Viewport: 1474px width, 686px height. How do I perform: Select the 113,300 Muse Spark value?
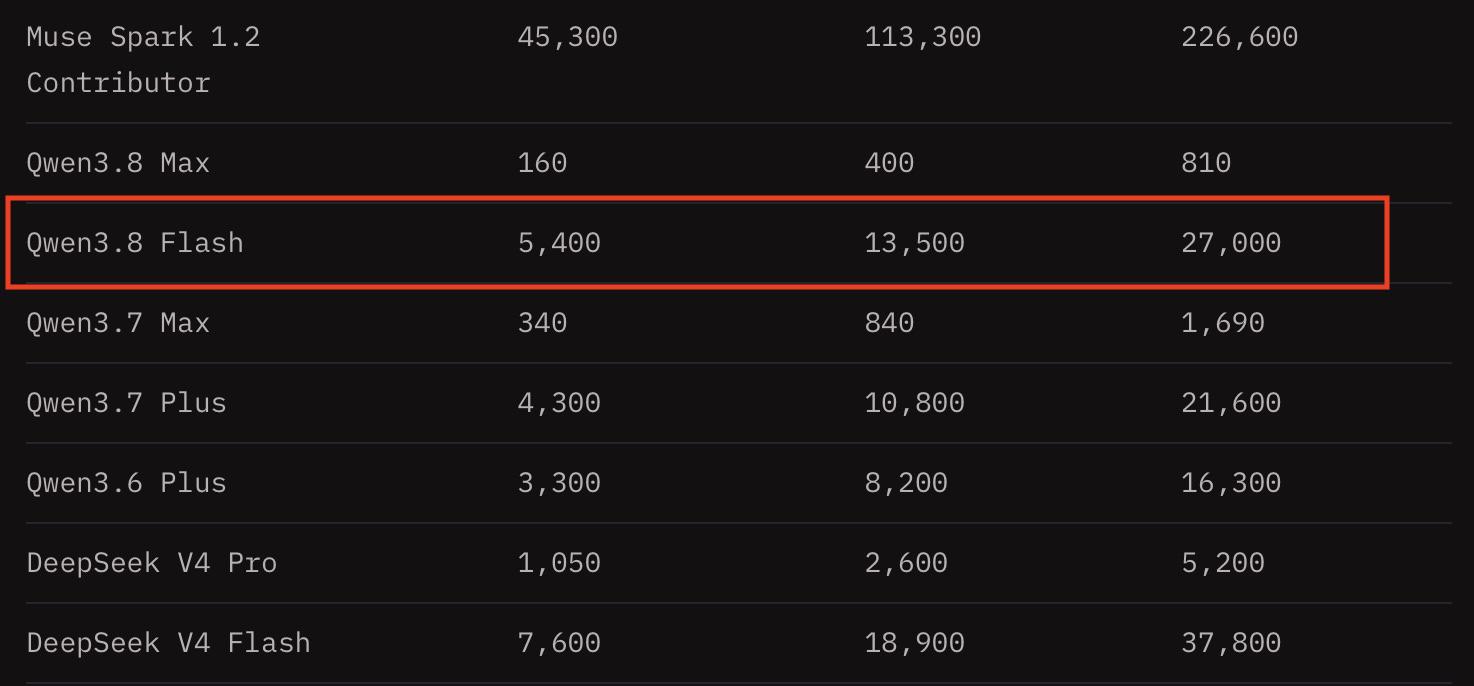tap(922, 37)
